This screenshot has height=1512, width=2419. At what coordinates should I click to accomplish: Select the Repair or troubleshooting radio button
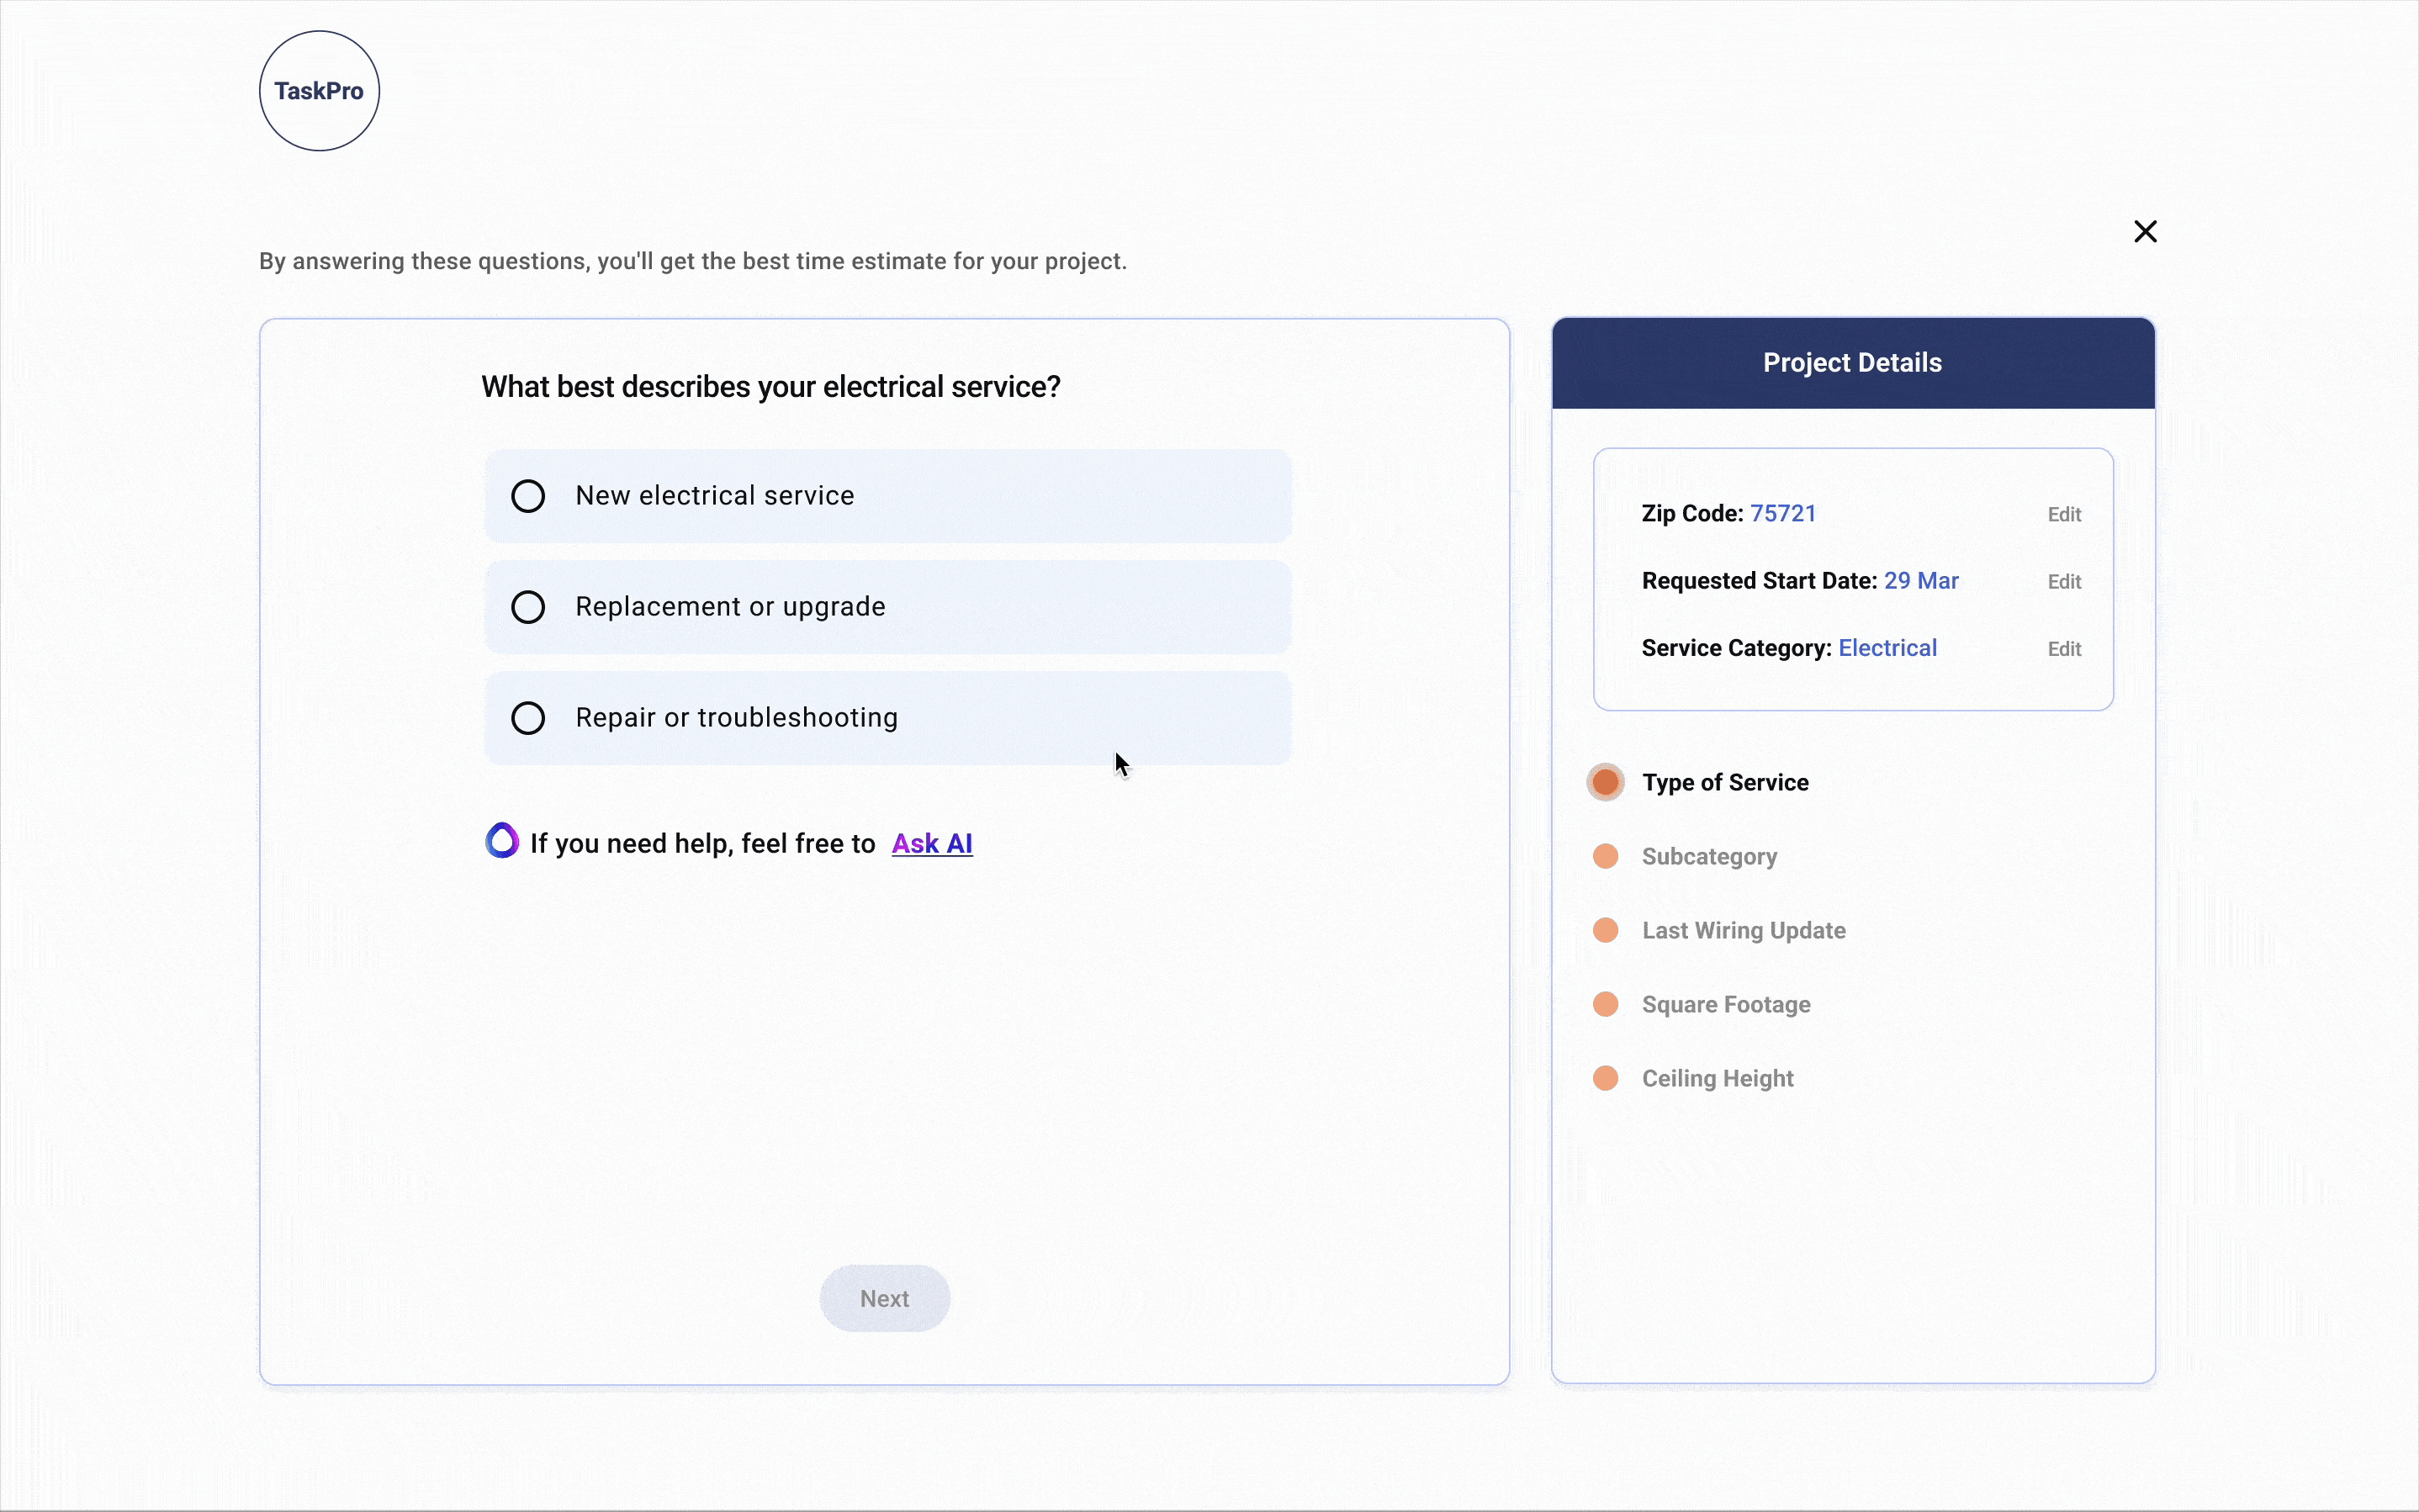pyautogui.click(x=528, y=718)
